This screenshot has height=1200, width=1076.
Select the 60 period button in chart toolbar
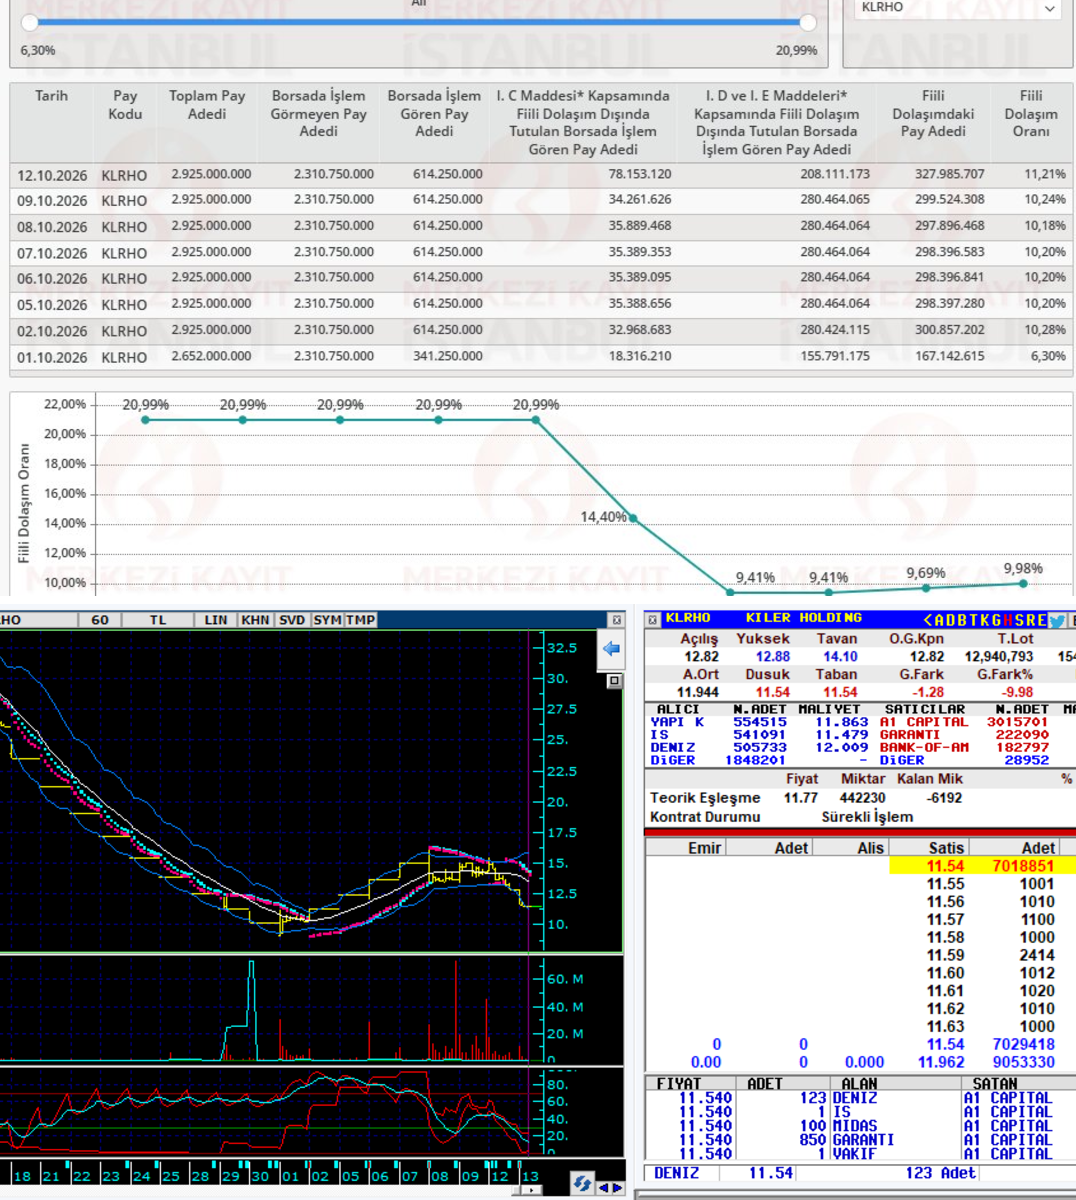tap(100, 620)
